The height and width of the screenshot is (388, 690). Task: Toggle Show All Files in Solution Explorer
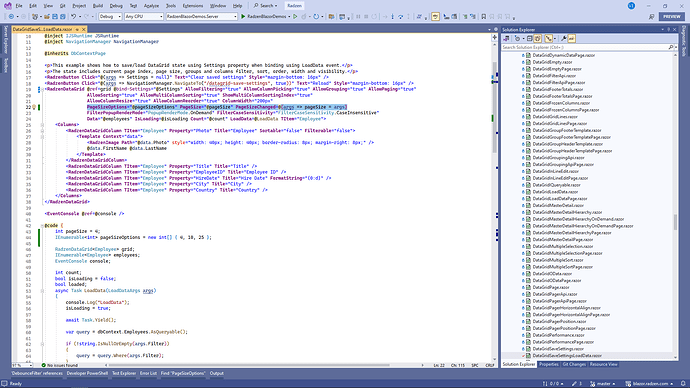click(x=538, y=39)
